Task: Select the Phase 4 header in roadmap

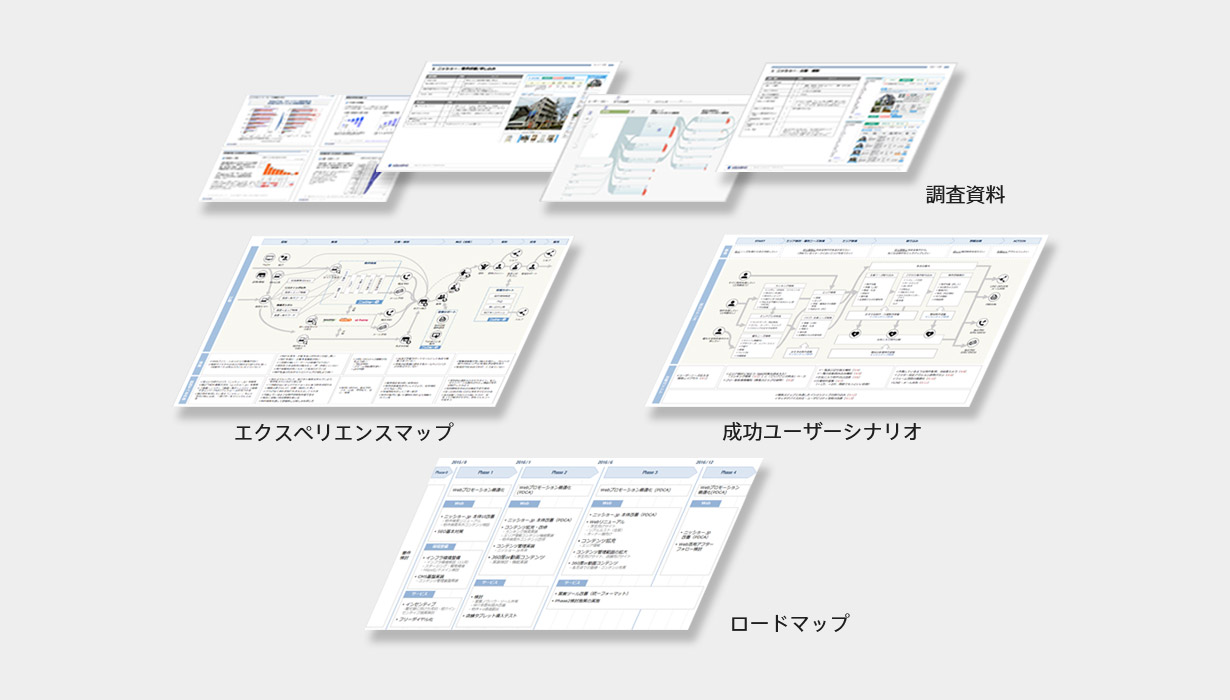Action: pos(727,472)
